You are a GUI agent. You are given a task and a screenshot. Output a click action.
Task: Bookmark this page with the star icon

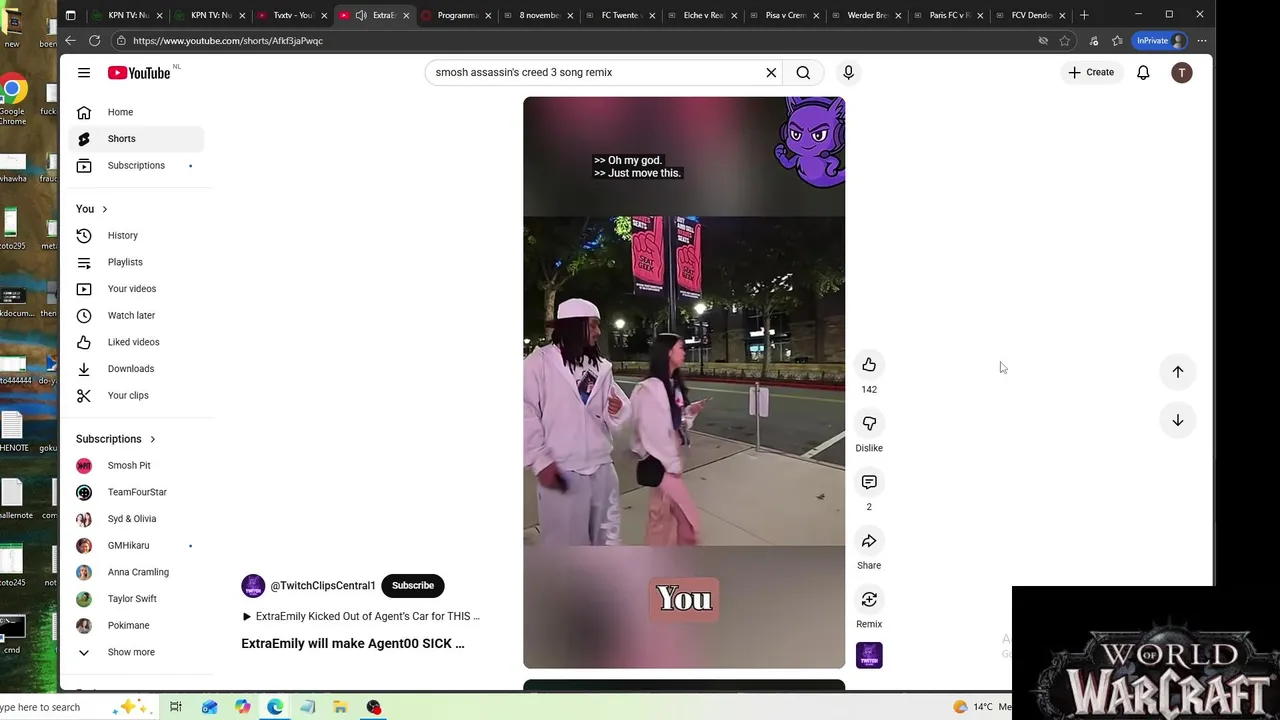(1065, 41)
